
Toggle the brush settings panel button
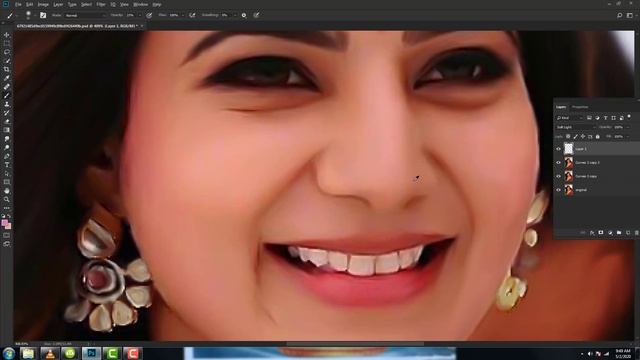click(43, 15)
